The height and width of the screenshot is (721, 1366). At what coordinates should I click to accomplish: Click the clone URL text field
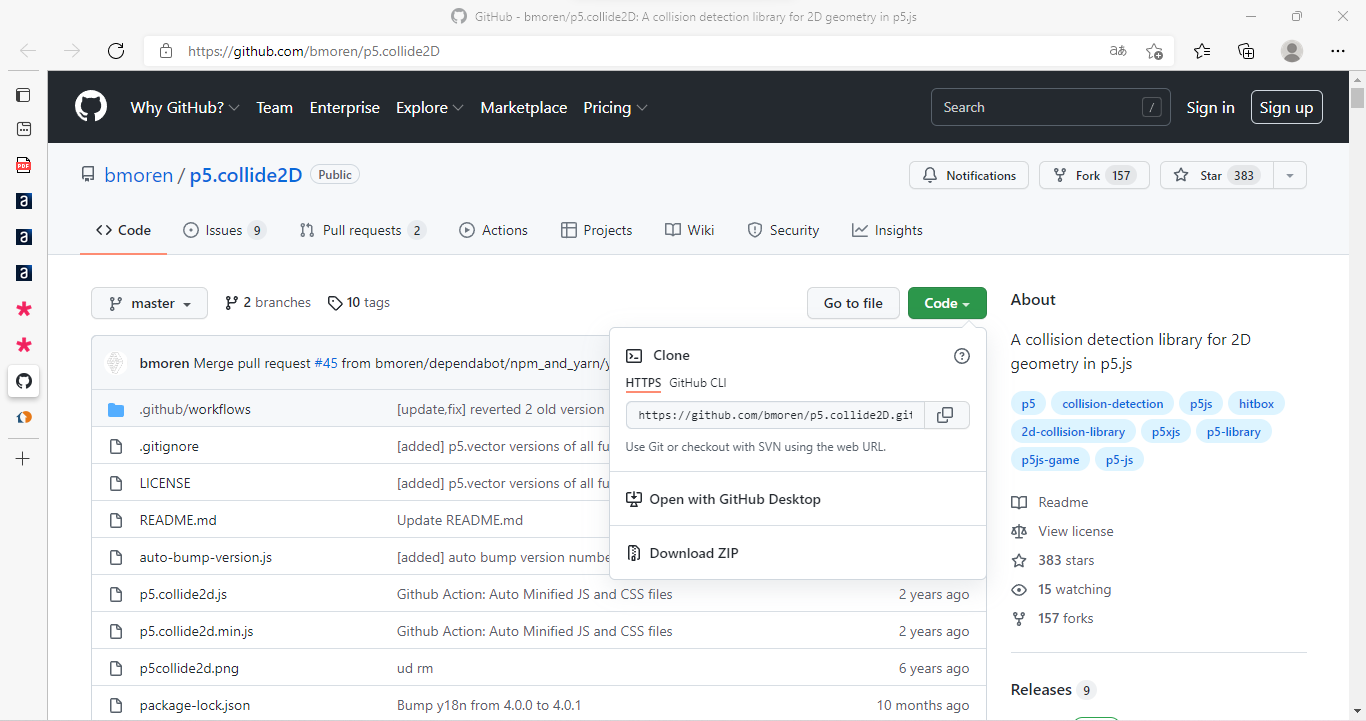click(775, 415)
